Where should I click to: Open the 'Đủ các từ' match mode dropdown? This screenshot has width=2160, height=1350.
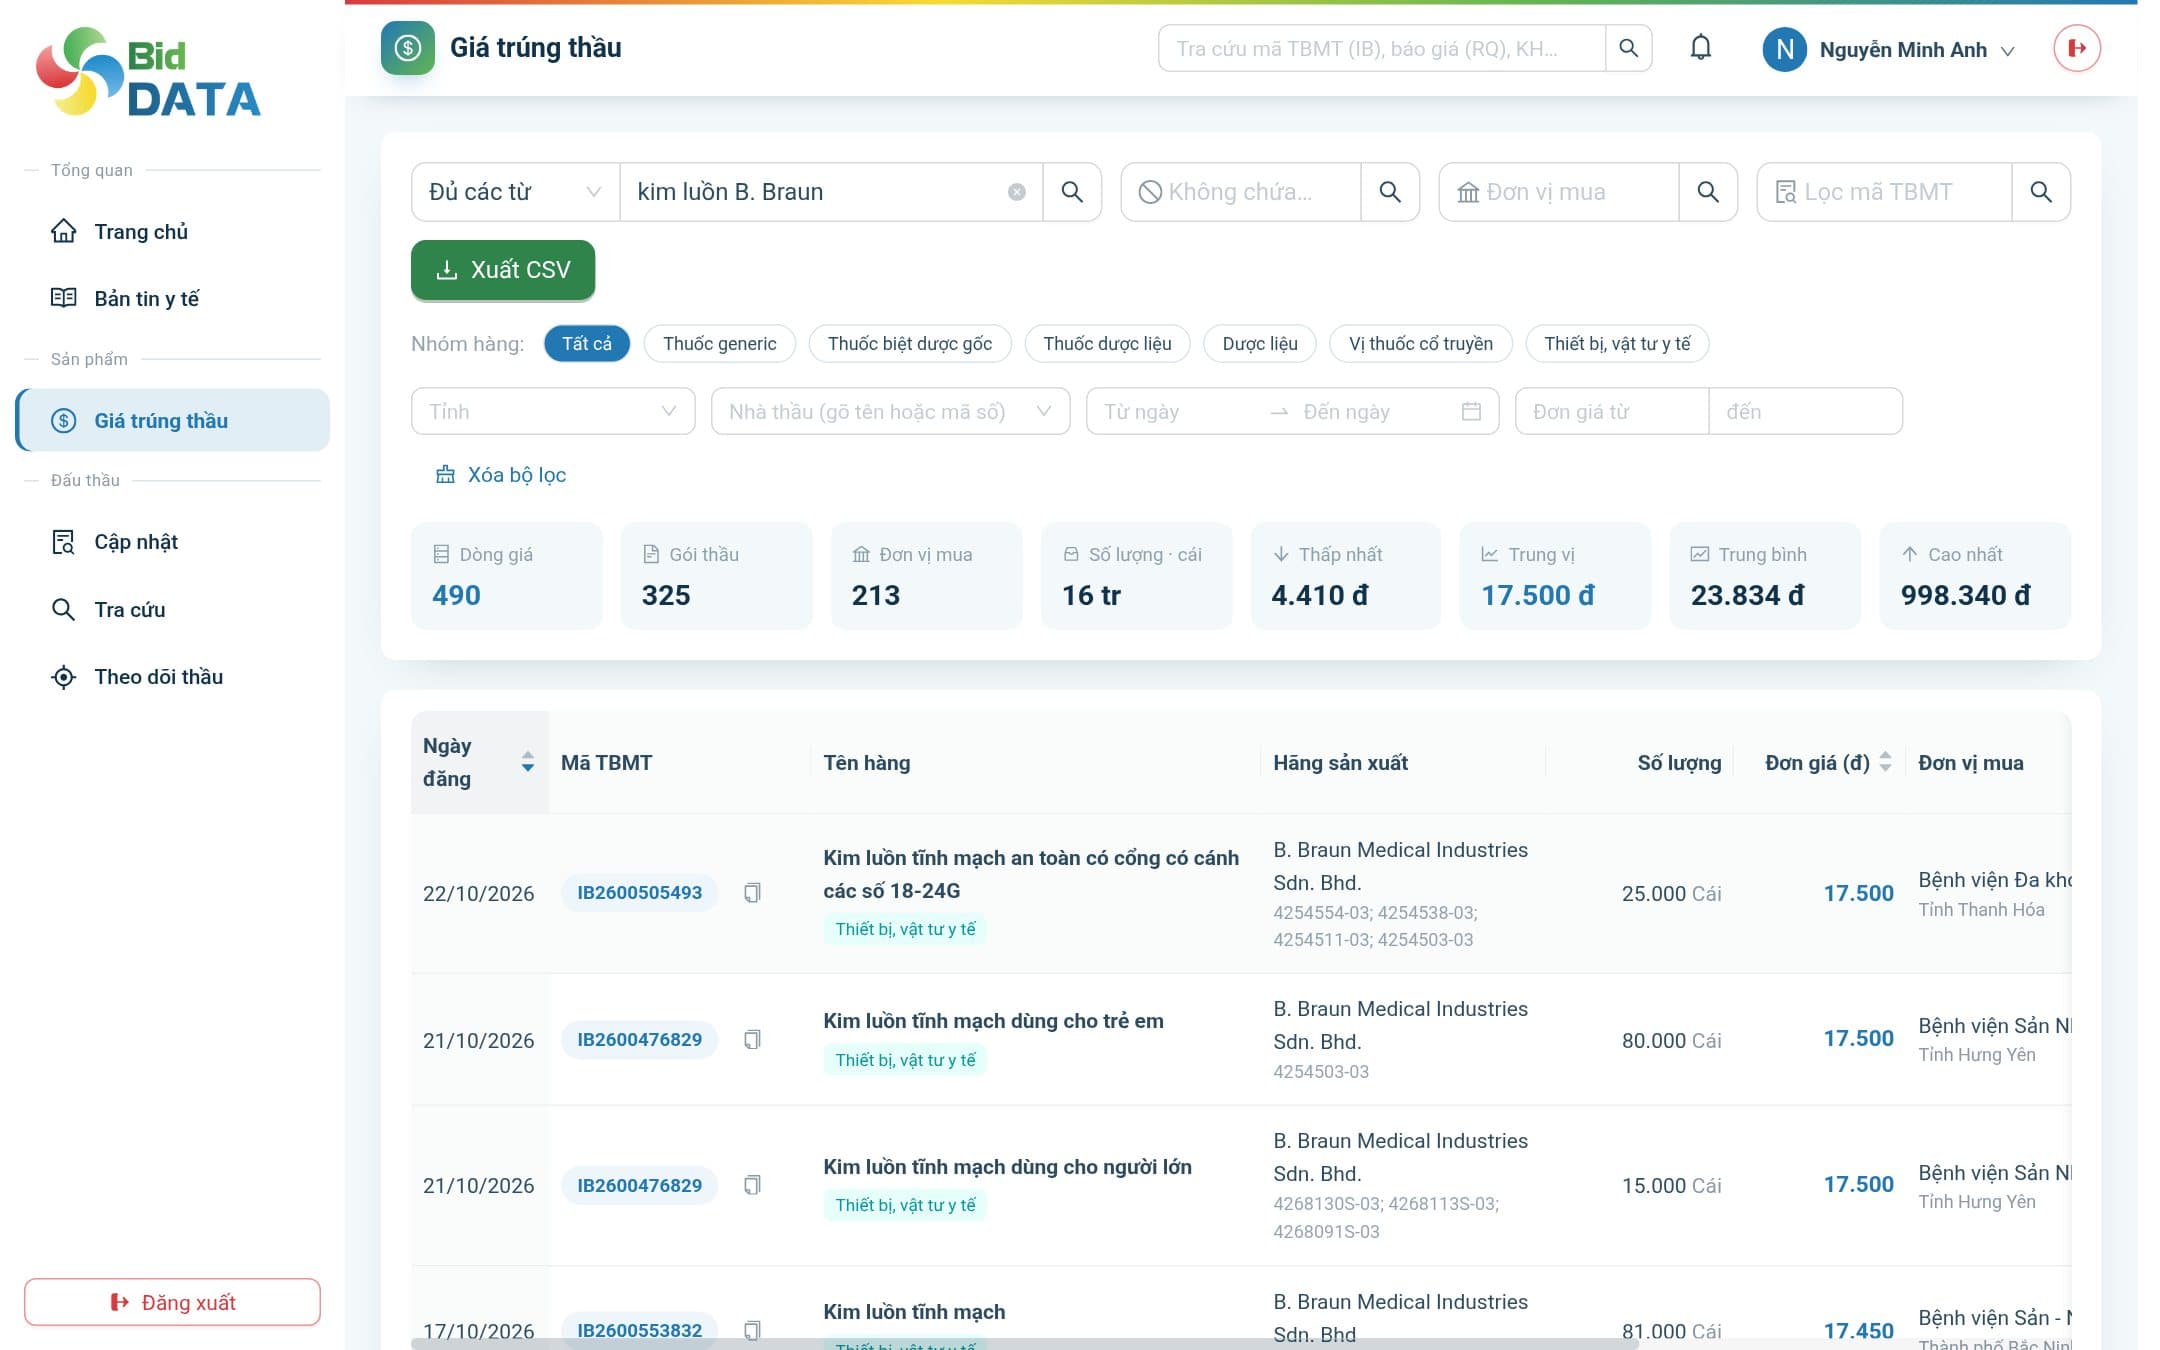pyautogui.click(x=515, y=192)
